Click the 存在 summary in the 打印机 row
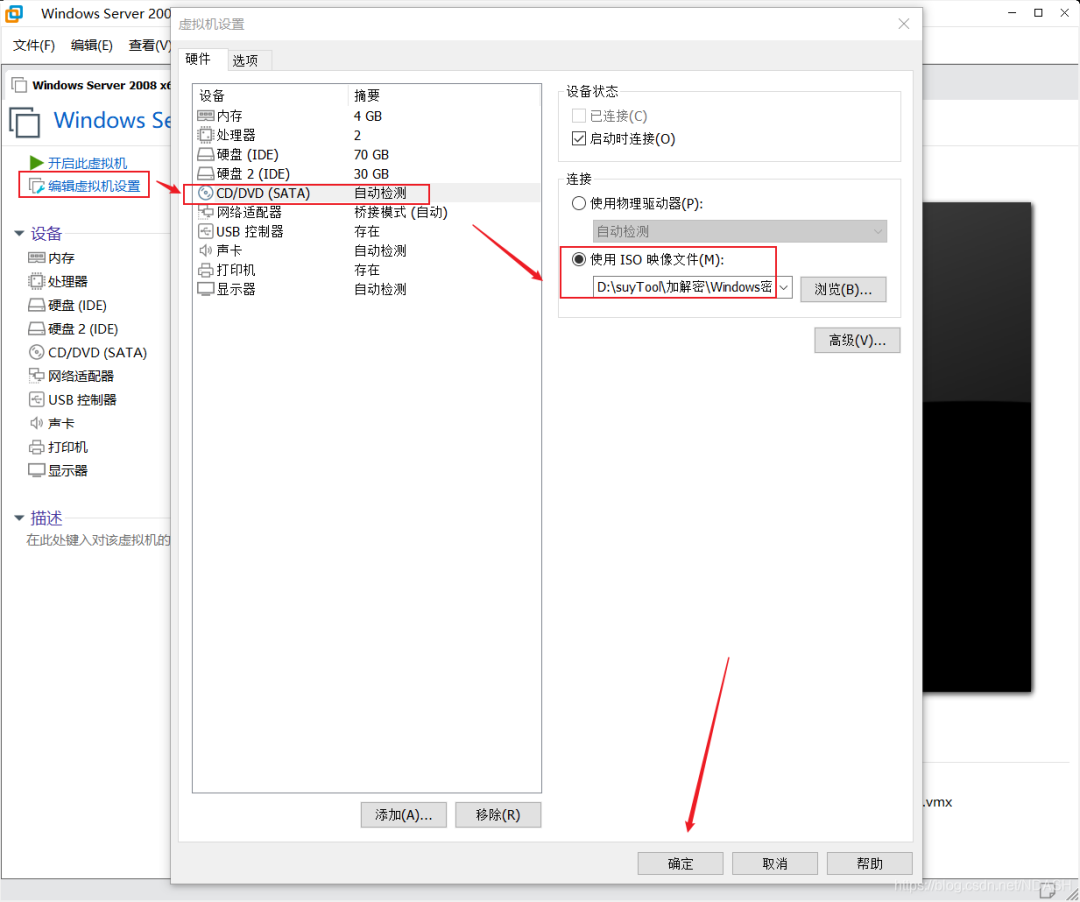This screenshot has width=1080, height=902. 366,270
